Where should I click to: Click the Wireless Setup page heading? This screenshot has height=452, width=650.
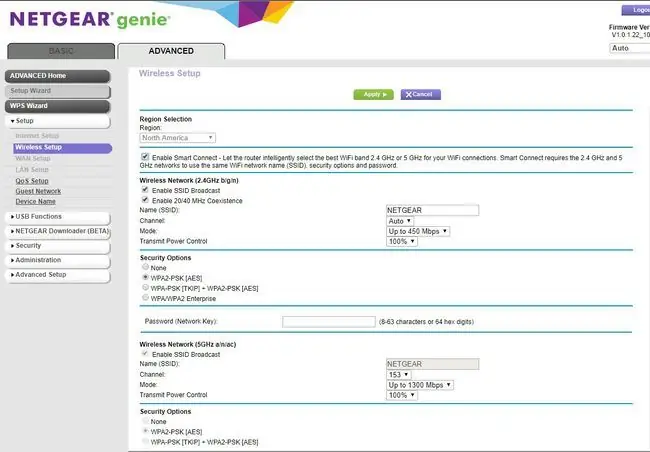(x=170, y=73)
